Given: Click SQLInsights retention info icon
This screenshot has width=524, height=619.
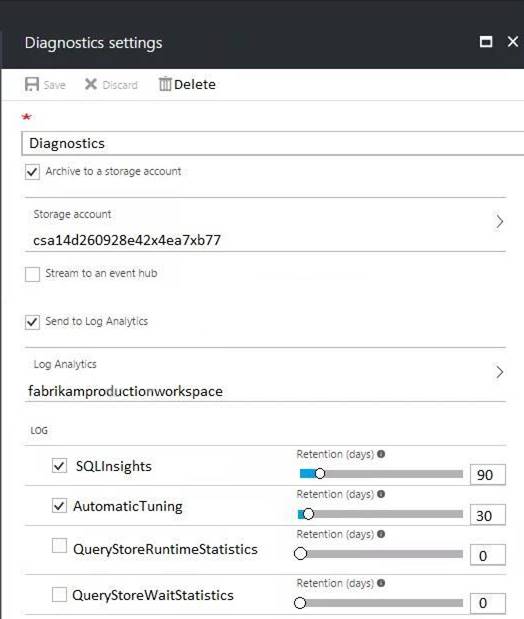Looking at the screenshot, I should point(381,454).
